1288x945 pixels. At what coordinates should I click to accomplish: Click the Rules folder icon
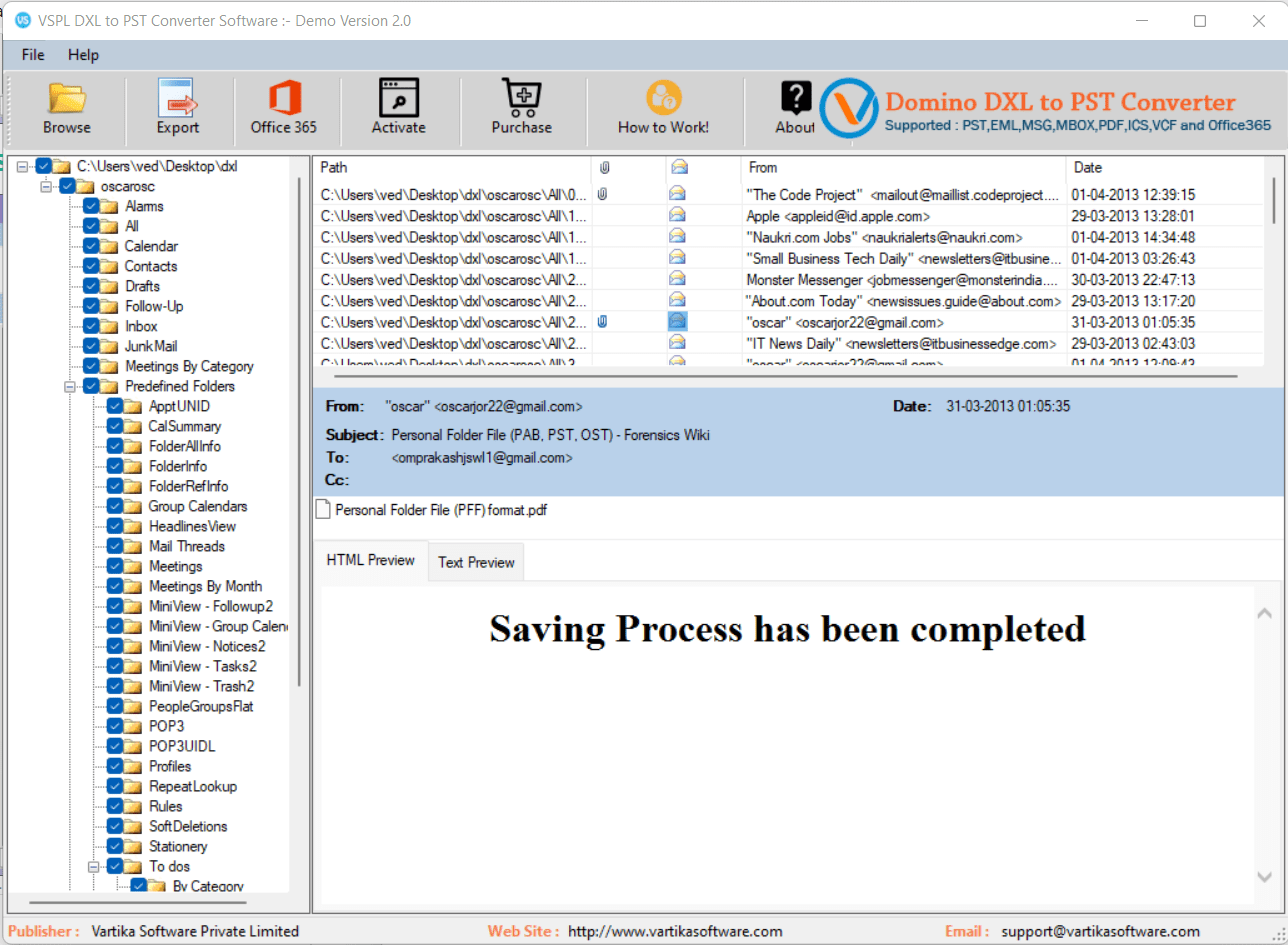(x=133, y=806)
